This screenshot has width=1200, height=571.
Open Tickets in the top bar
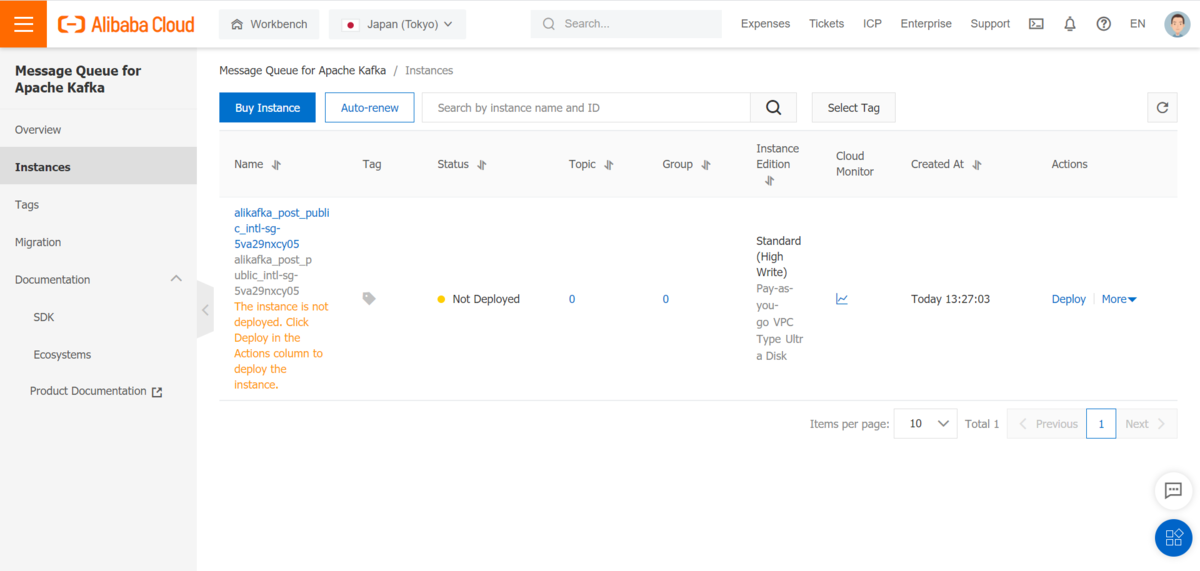[826, 24]
